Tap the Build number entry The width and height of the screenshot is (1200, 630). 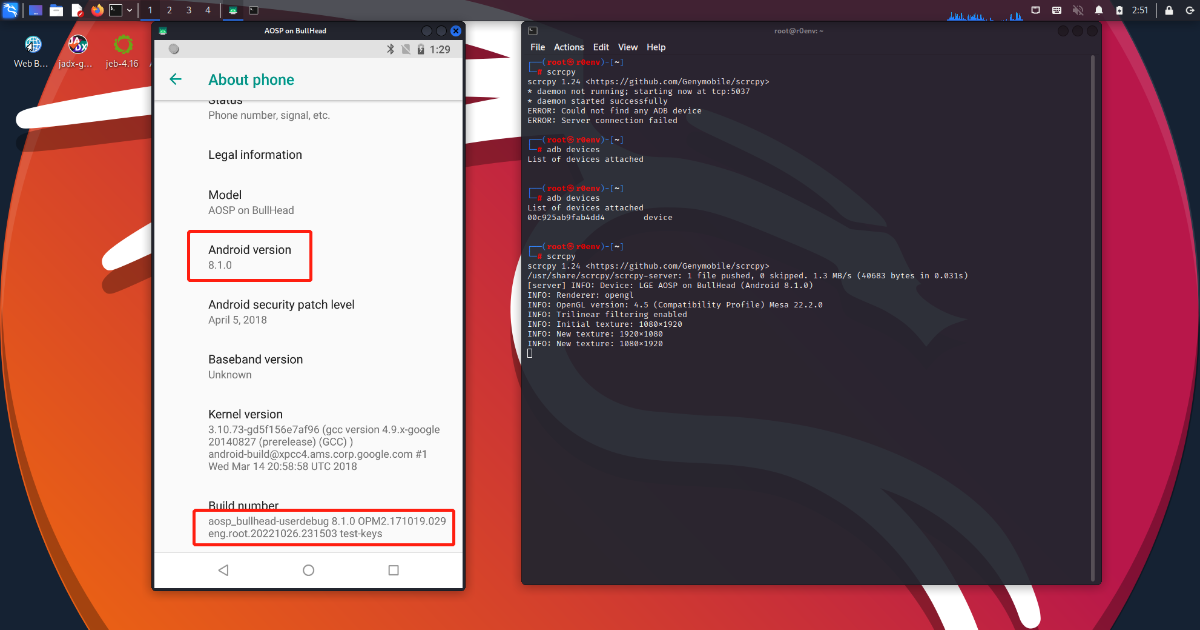[x=308, y=521]
